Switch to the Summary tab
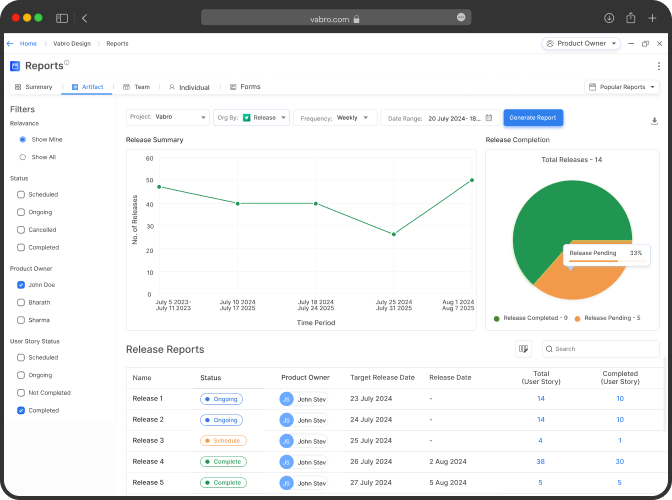 click(x=33, y=87)
